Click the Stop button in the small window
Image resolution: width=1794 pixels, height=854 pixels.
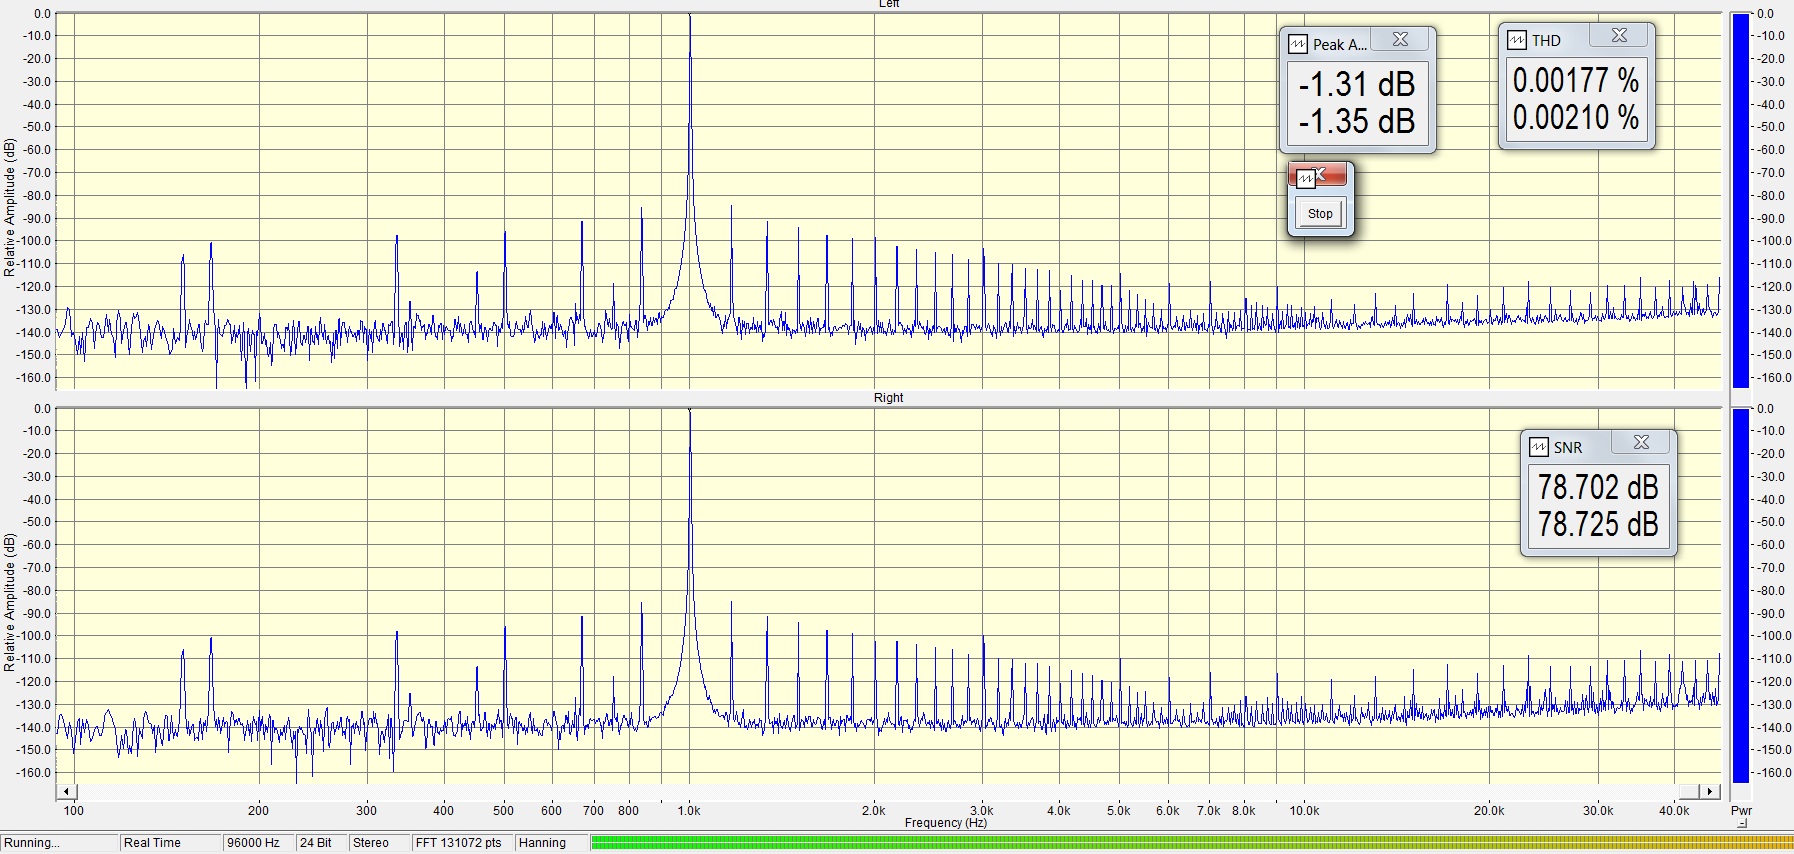click(x=1320, y=213)
